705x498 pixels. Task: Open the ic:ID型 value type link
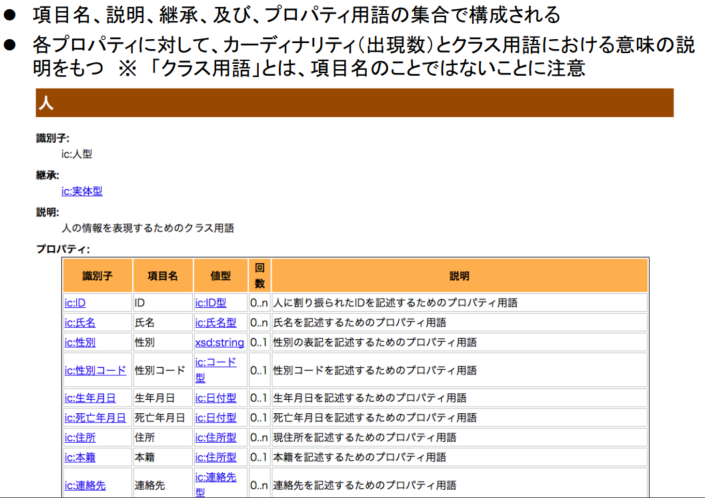211,302
